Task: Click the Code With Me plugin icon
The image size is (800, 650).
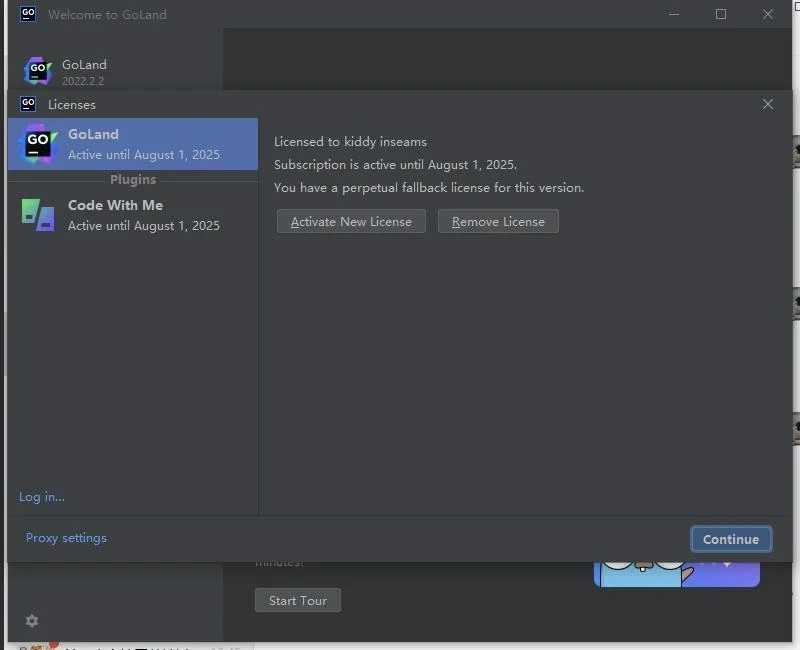Action: (x=38, y=215)
